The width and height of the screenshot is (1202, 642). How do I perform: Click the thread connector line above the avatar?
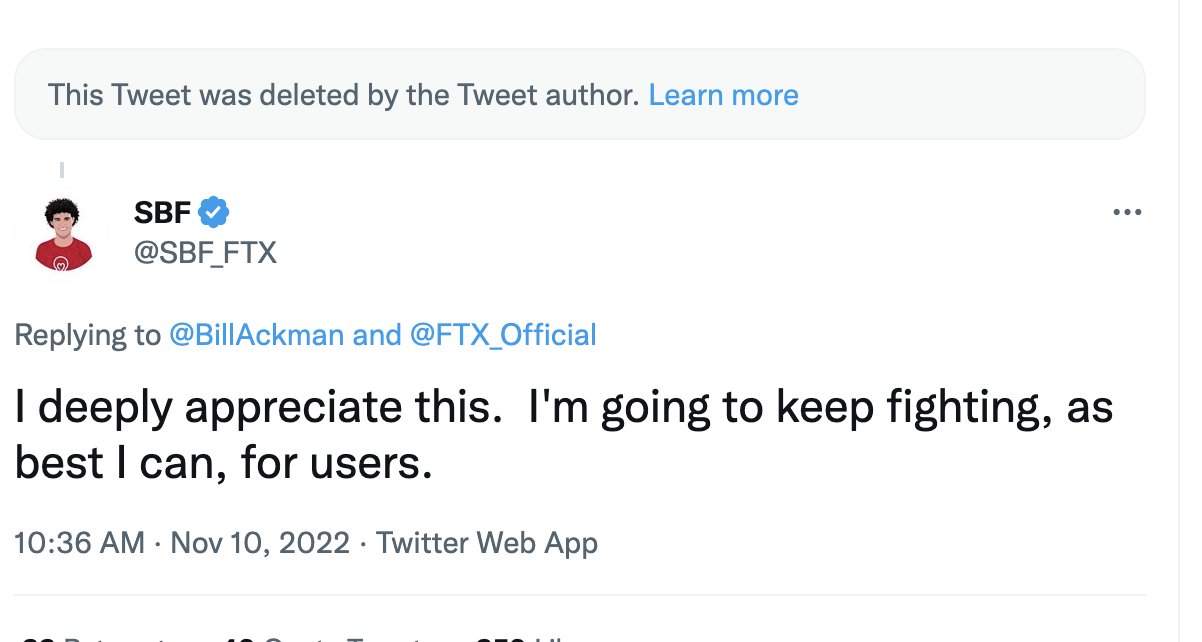(63, 171)
